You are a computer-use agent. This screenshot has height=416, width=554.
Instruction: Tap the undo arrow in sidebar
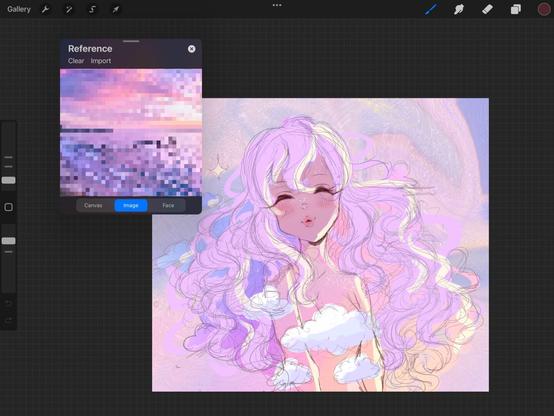tap(8, 304)
